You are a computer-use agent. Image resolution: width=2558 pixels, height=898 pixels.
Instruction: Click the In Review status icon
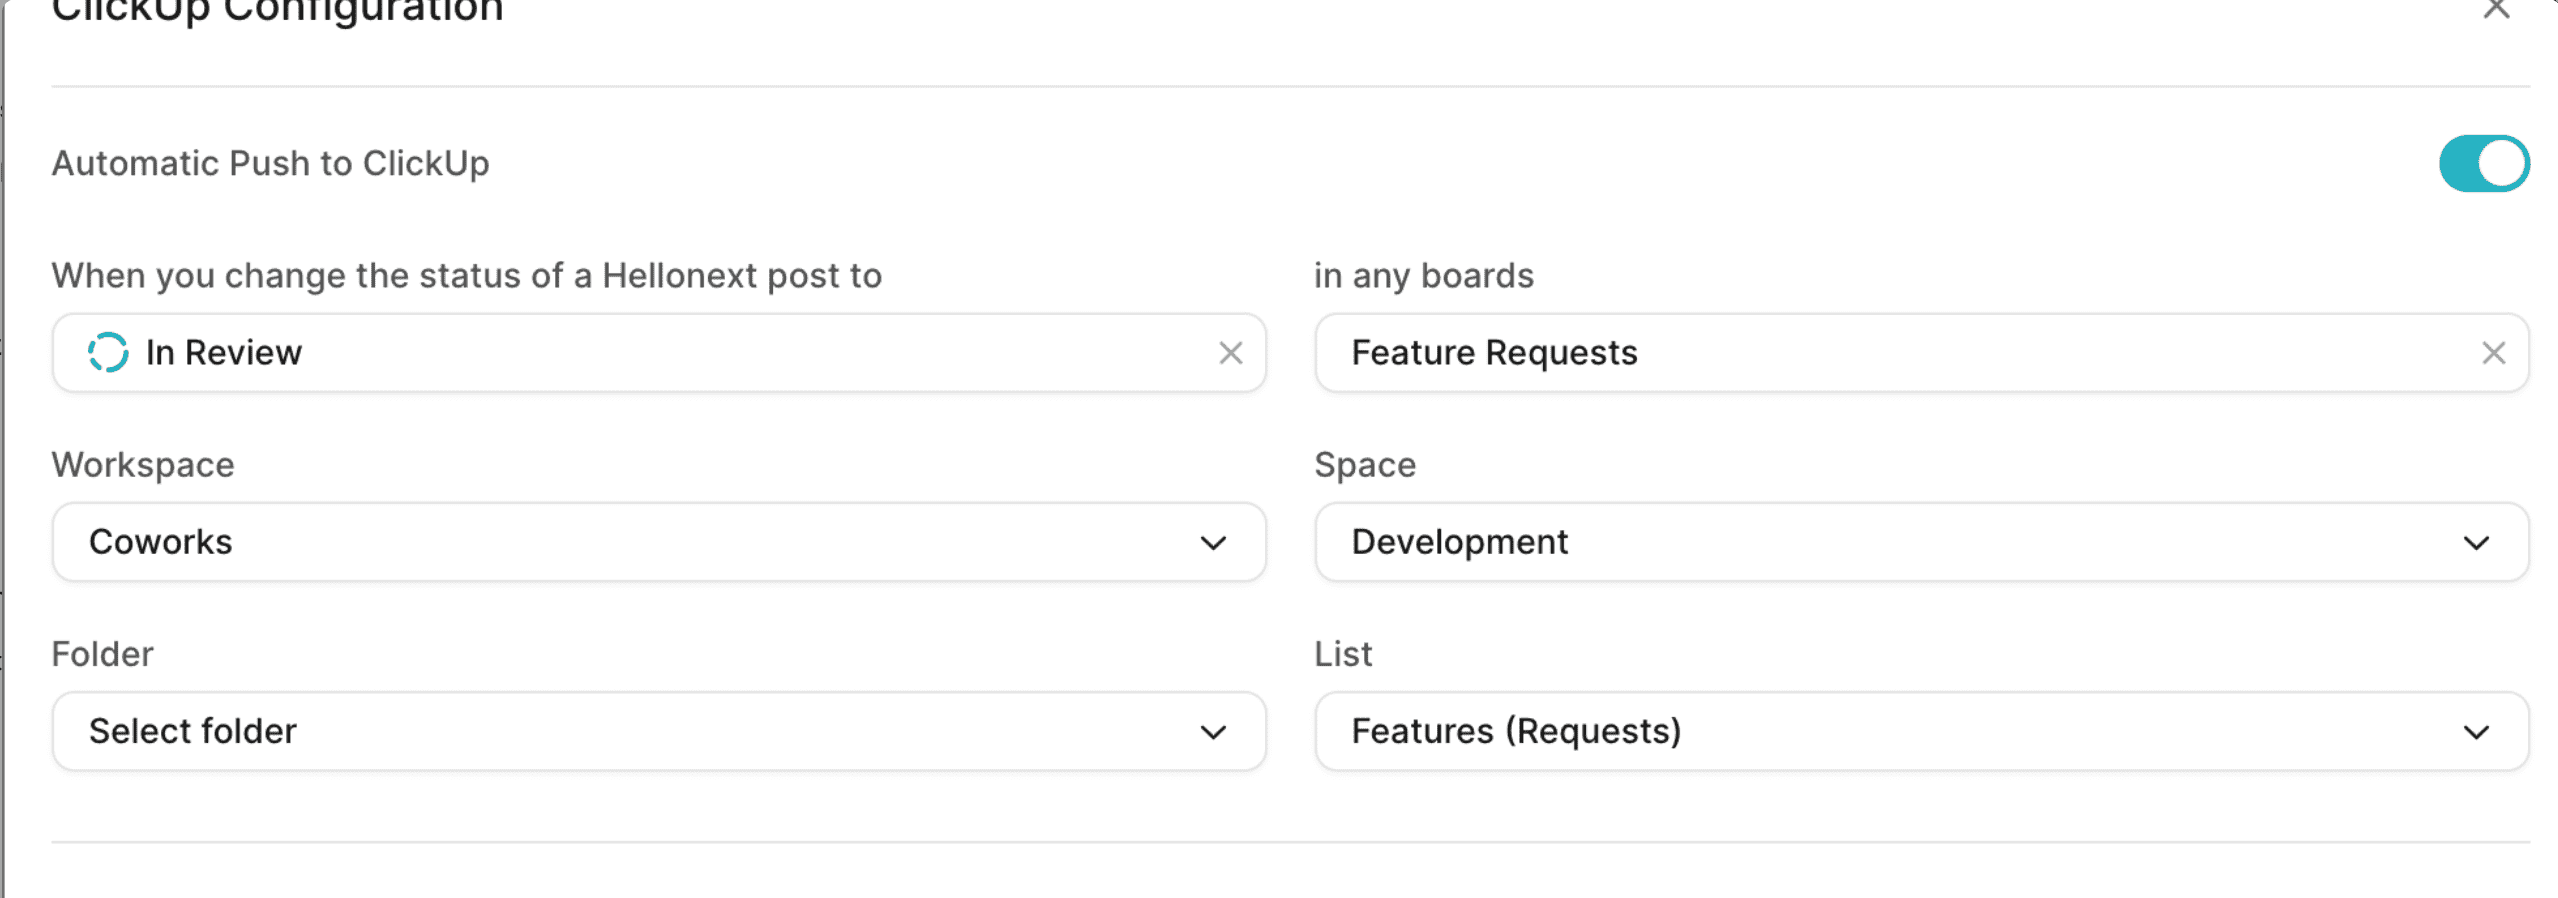tap(108, 353)
